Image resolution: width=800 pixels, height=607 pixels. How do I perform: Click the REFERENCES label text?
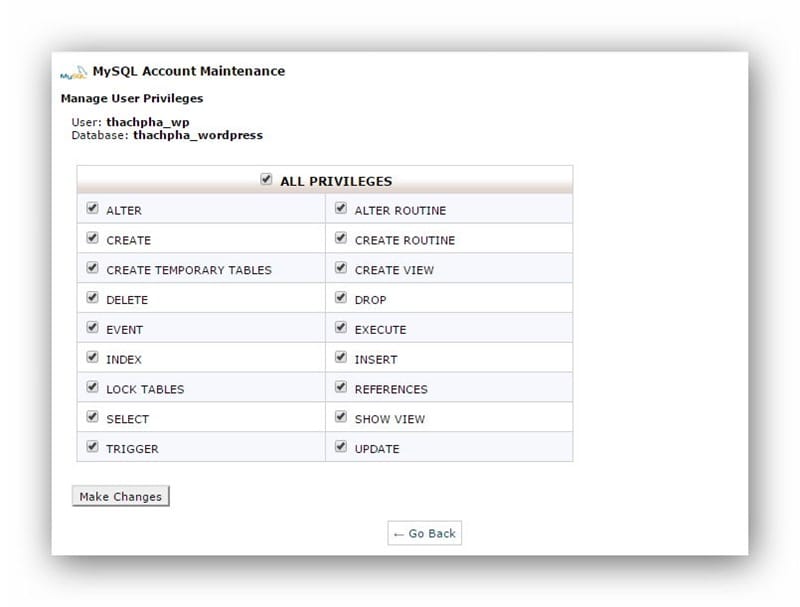point(391,390)
